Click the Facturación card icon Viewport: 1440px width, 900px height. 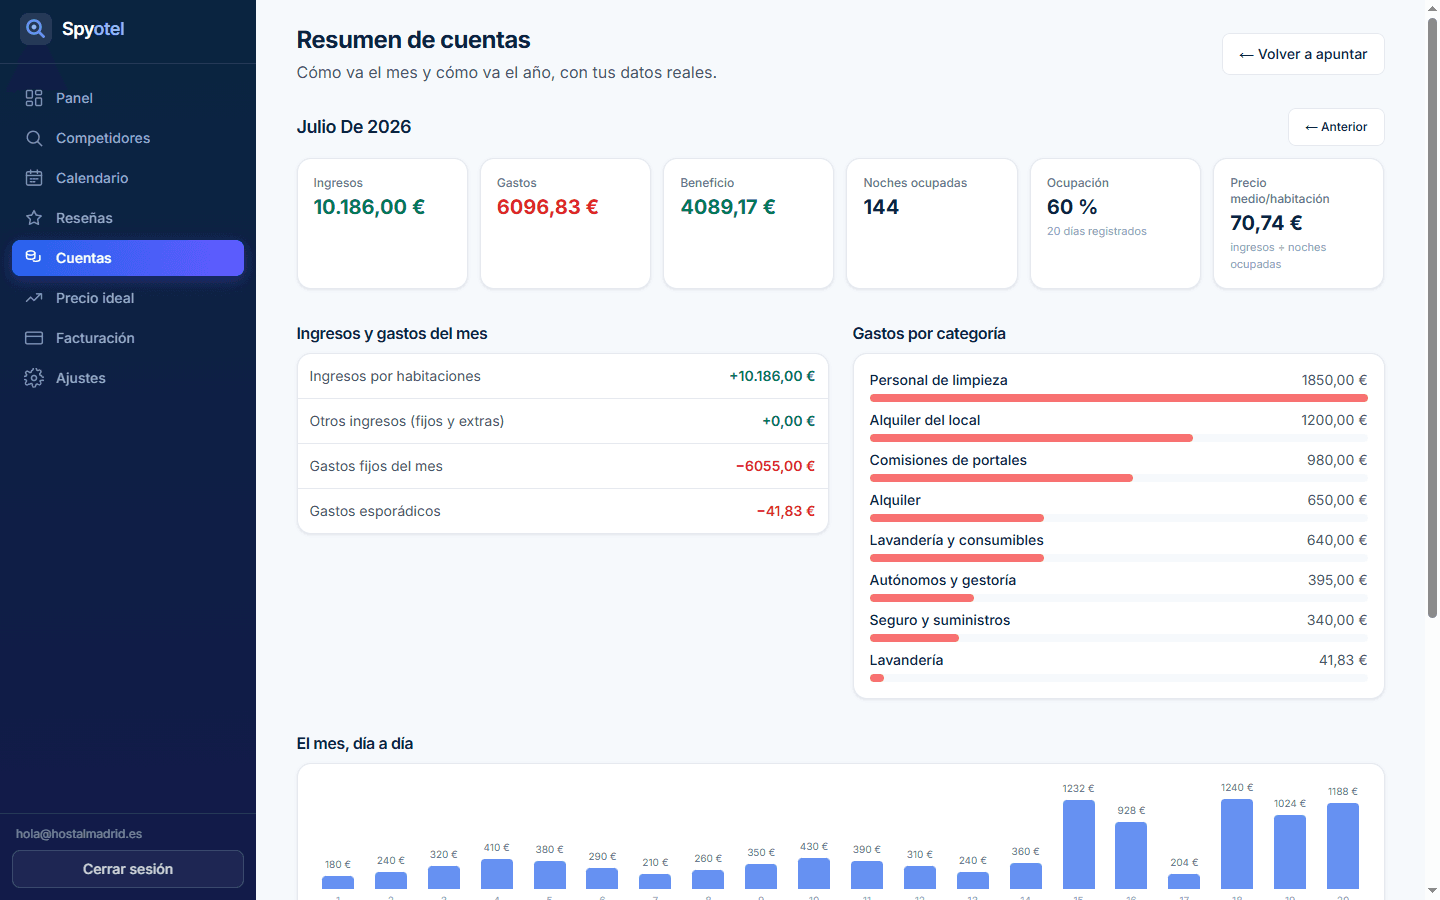coord(34,338)
